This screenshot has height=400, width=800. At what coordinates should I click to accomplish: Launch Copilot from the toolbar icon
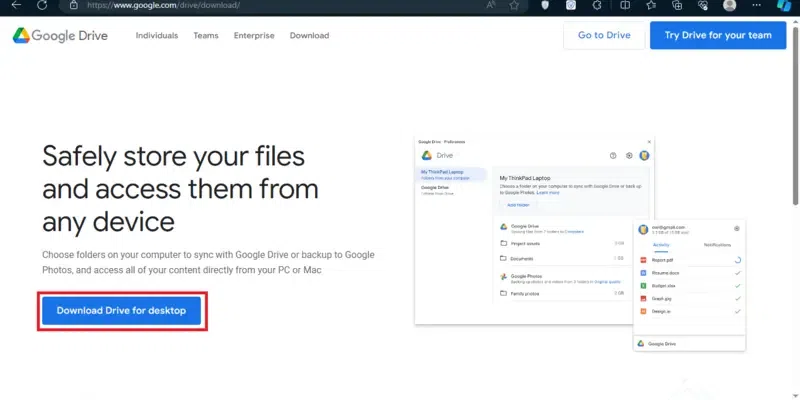(784, 5)
